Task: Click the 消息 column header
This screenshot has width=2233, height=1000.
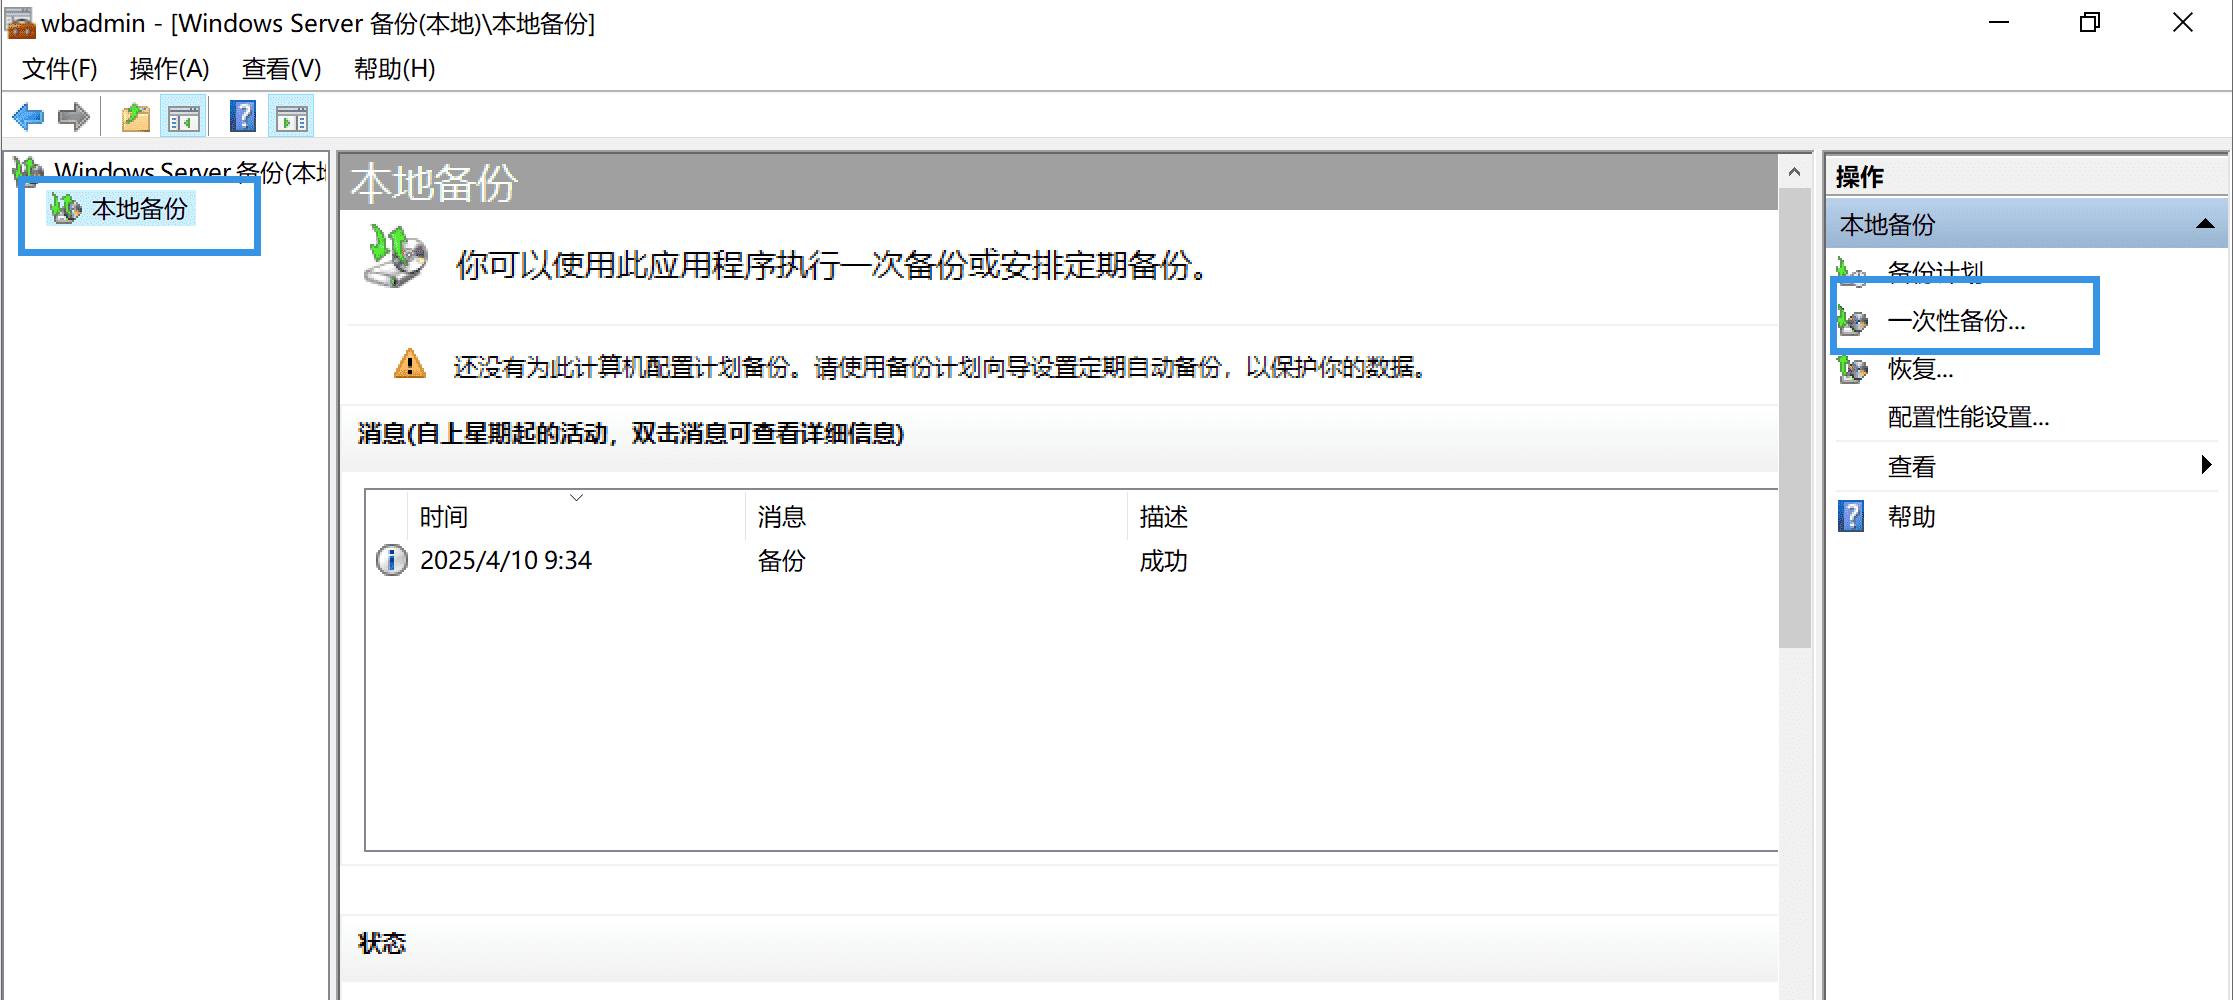Action: click(936, 517)
